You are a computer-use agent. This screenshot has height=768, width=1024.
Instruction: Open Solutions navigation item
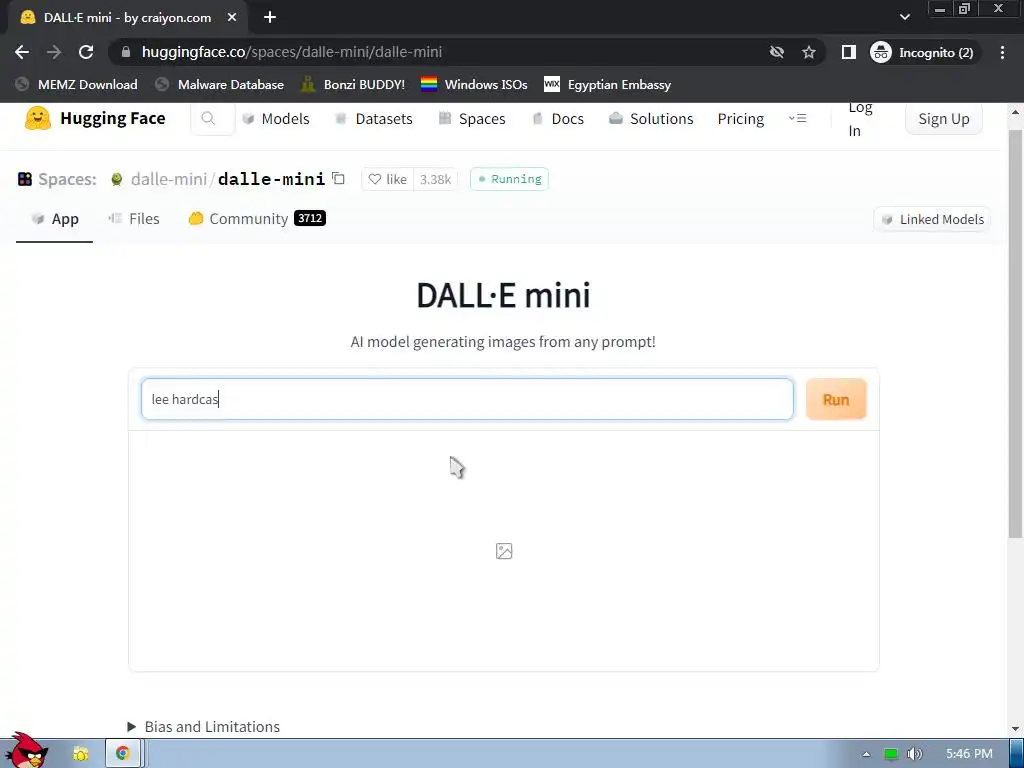tap(651, 119)
